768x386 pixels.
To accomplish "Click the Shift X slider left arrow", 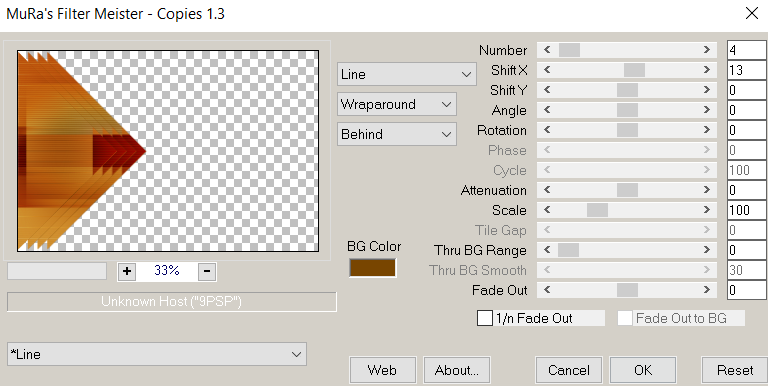I will [x=547, y=70].
